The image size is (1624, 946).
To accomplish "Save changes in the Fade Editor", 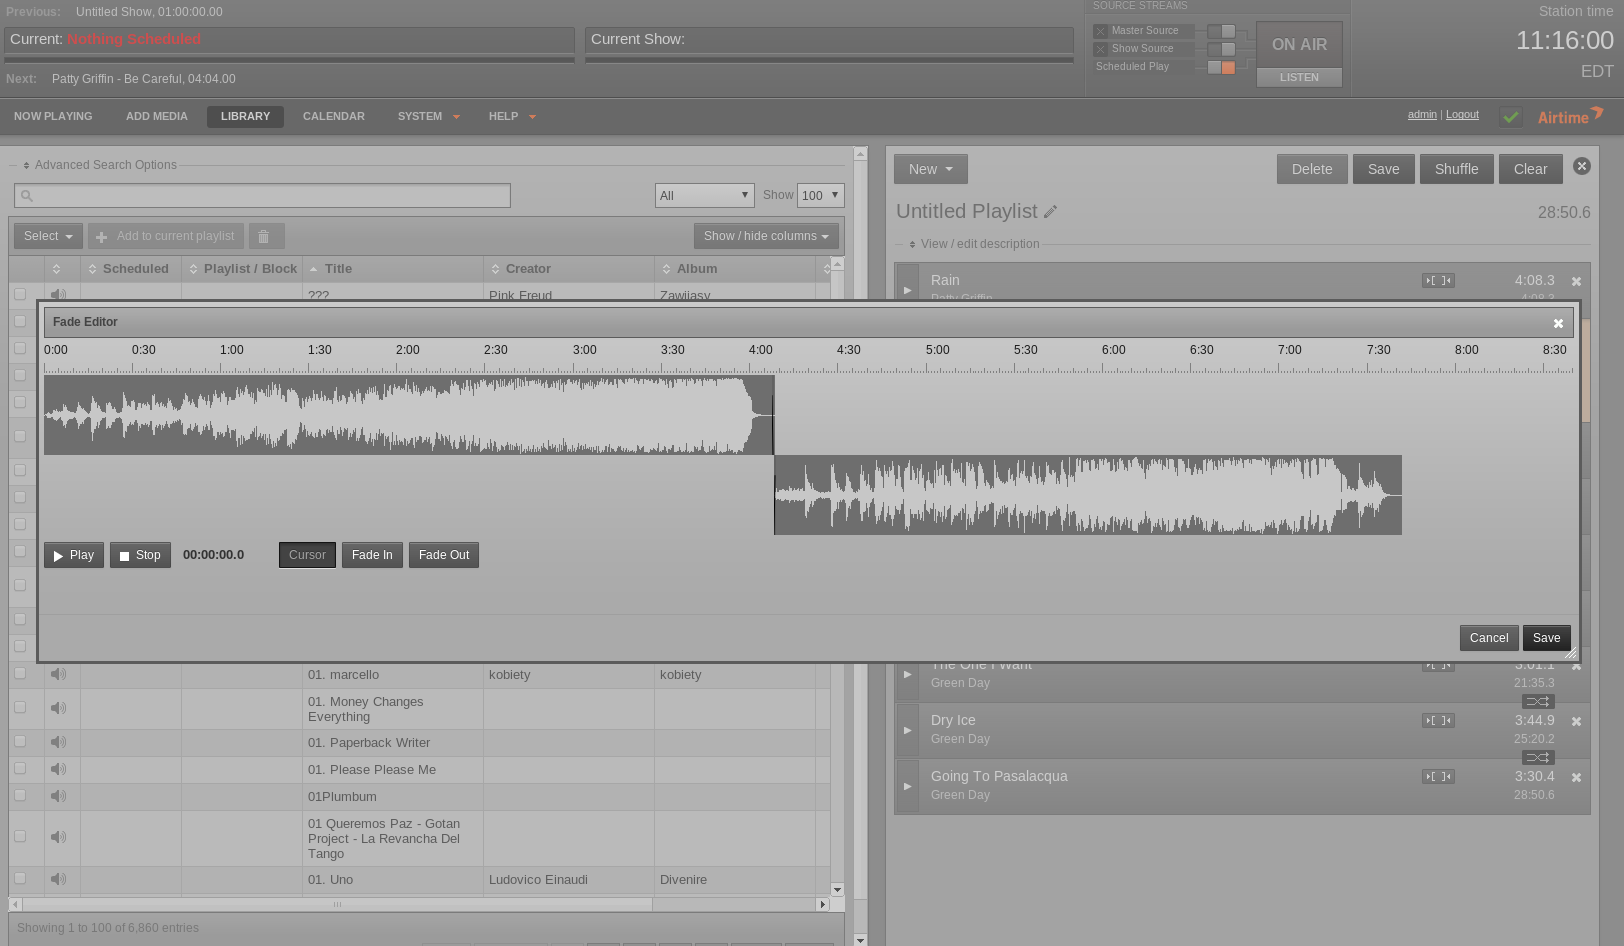I will (1546, 638).
